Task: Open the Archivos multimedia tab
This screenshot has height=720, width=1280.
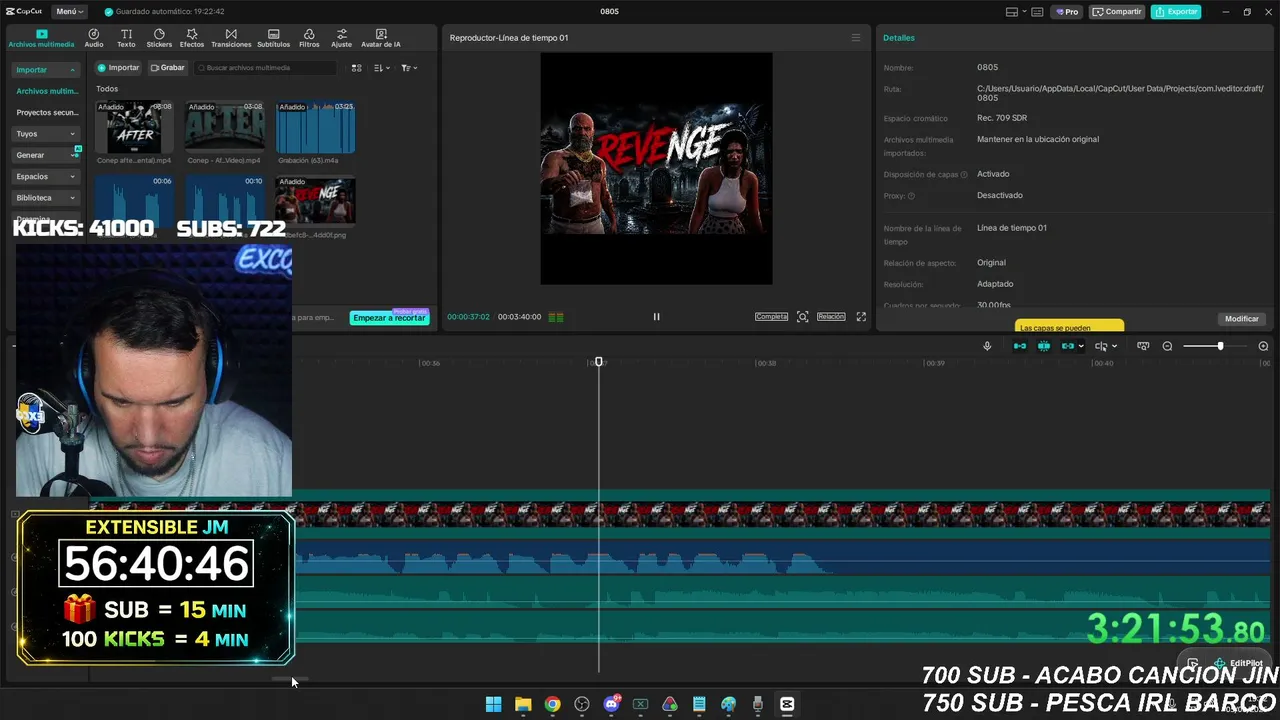Action: tap(41, 38)
